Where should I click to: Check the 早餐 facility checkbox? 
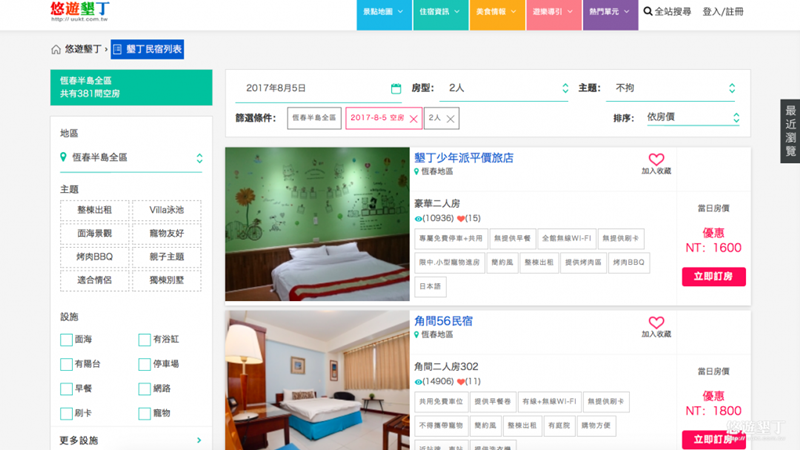coord(67,389)
